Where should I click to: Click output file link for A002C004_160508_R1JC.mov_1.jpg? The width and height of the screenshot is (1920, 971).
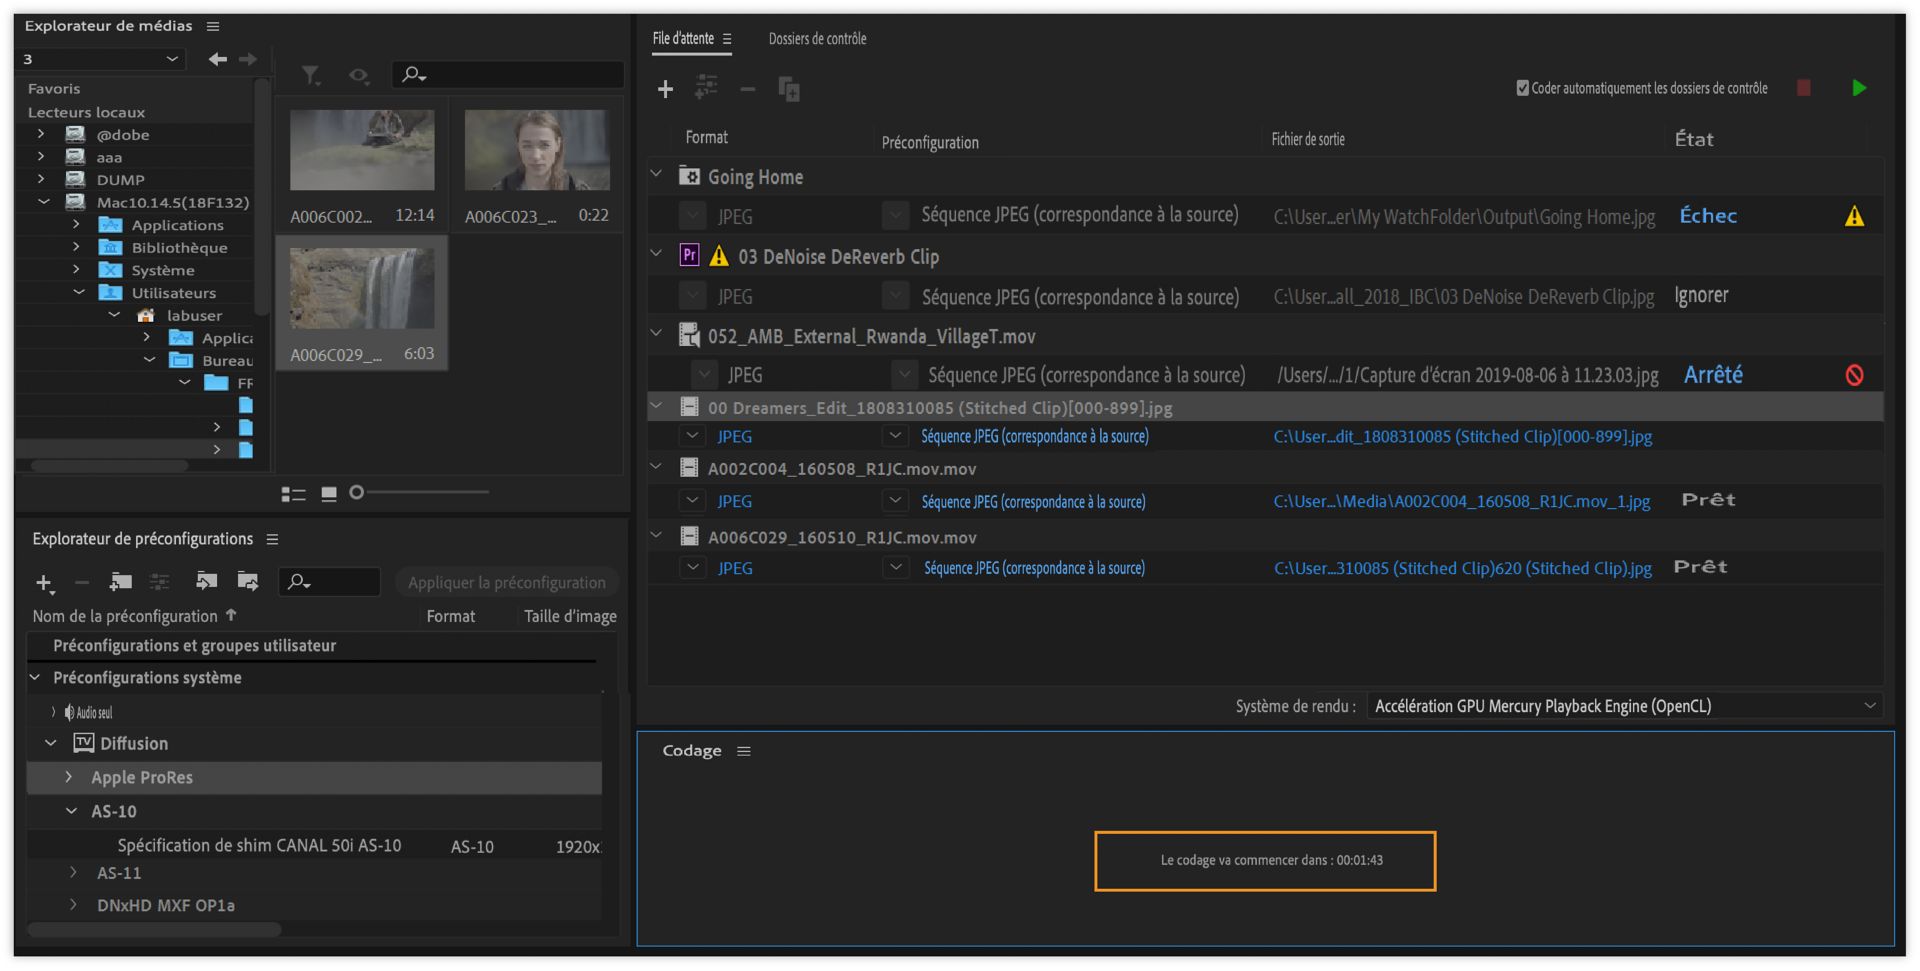[x=1461, y=501]
